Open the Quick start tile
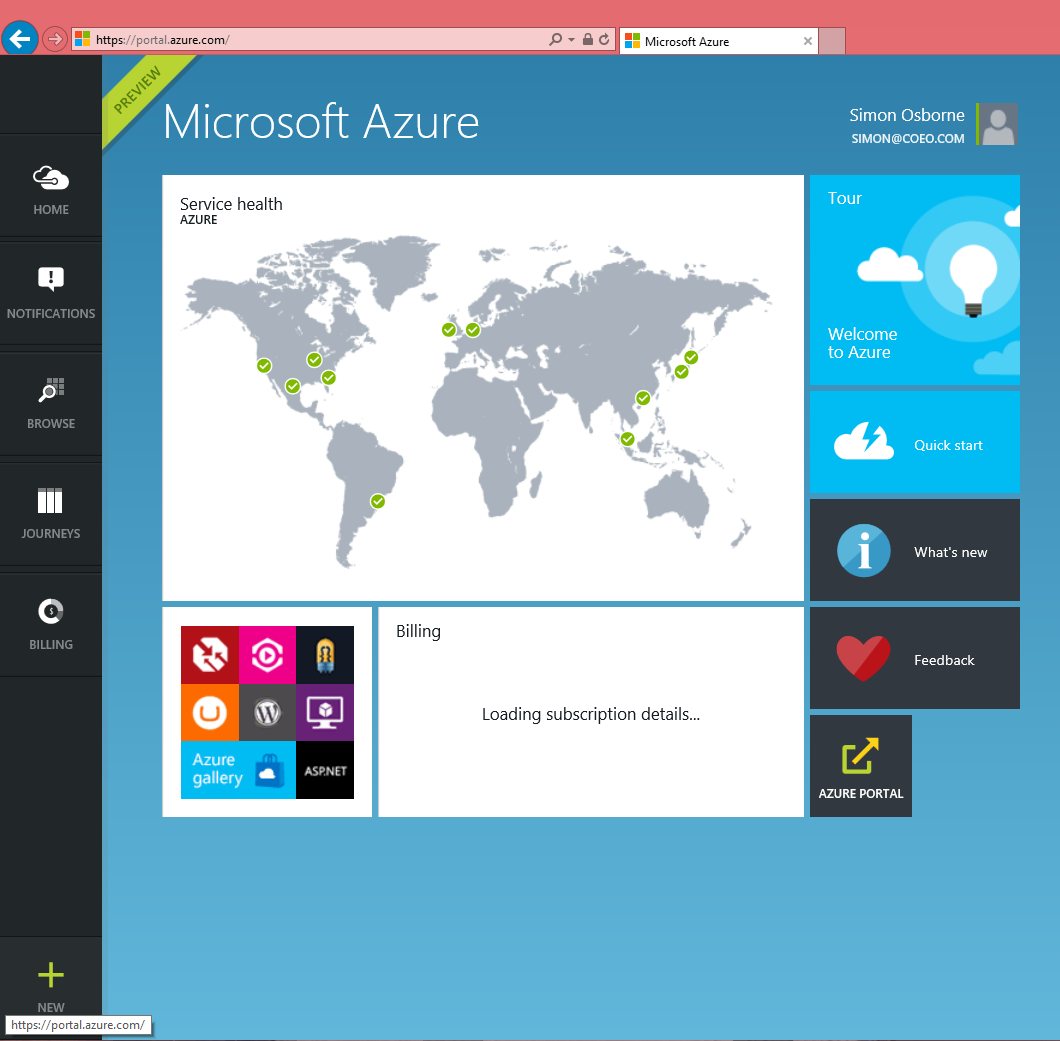This screenshot has height=1041, width=1060. (915, 442)
